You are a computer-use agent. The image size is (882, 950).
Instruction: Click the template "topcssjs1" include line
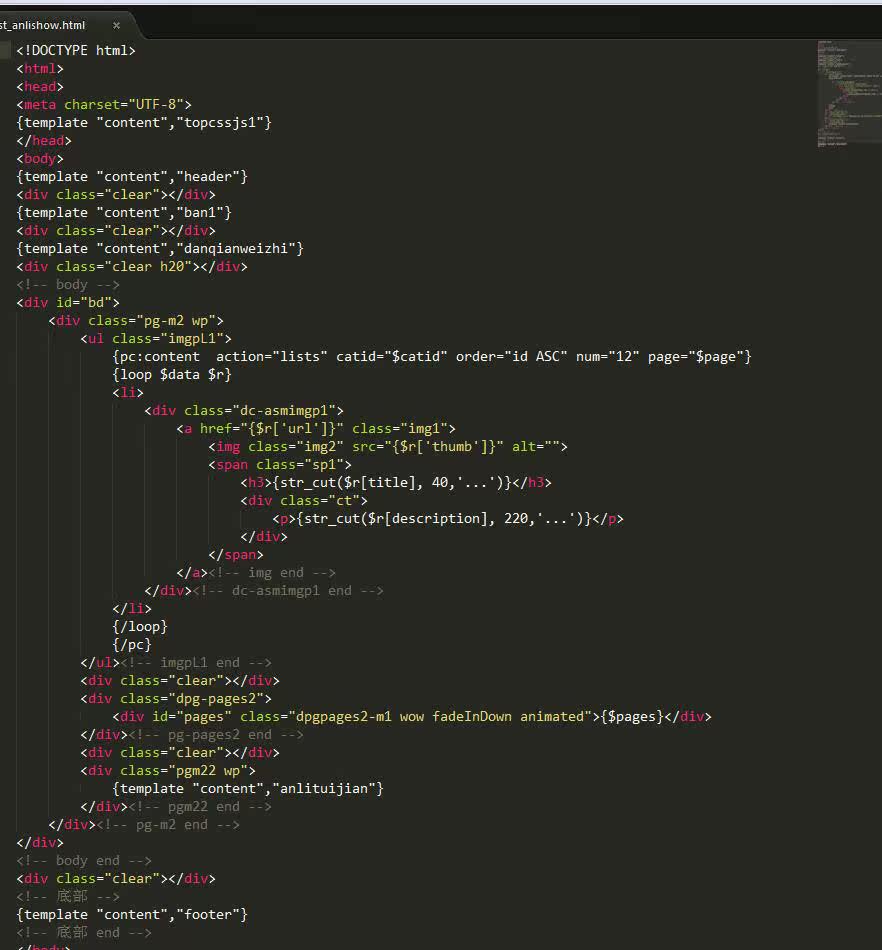click(x=144, y=122)
